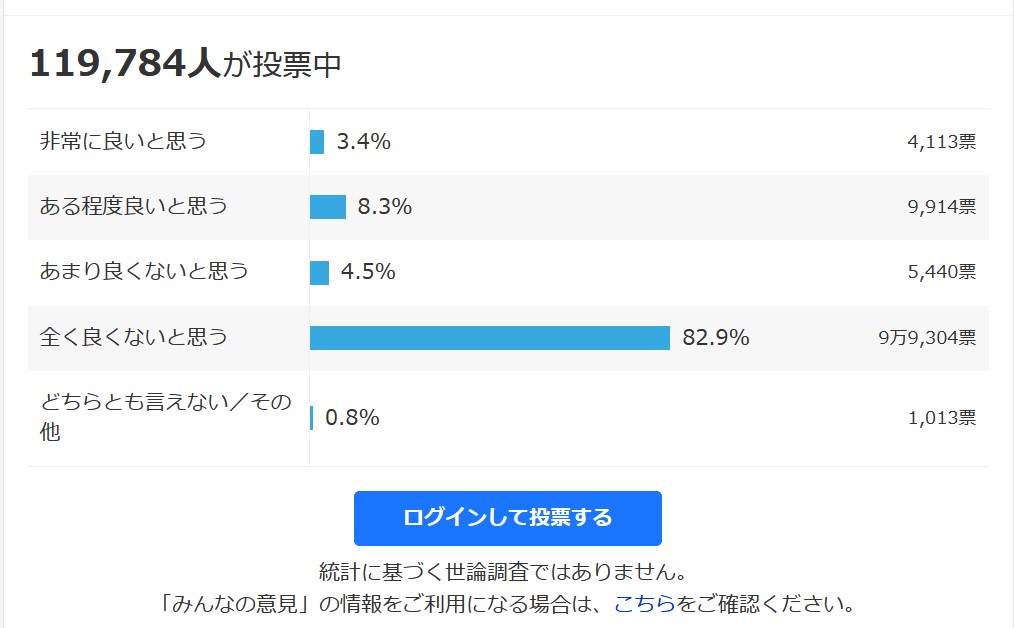The image size is (1014, 628).
Task: Click the 5,440票 vote count
Action: pyautogui.click(x=942, y=272)
